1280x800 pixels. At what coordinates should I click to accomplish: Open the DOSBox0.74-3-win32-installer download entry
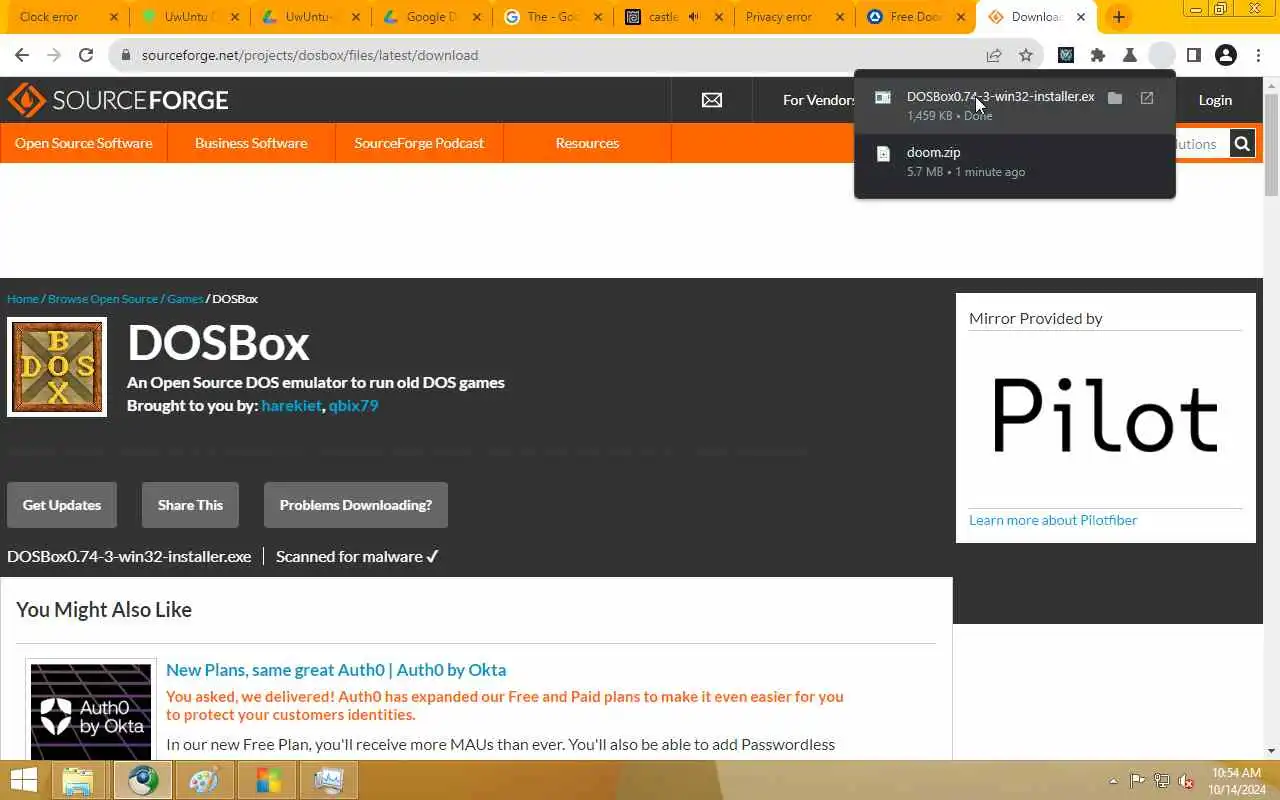[x=1015, y=105]
